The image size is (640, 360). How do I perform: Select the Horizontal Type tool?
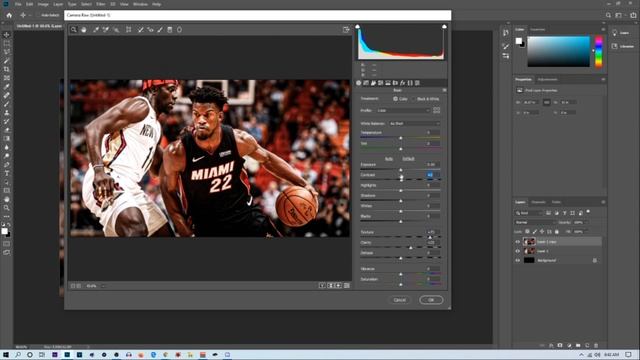[x=7, y=173]
